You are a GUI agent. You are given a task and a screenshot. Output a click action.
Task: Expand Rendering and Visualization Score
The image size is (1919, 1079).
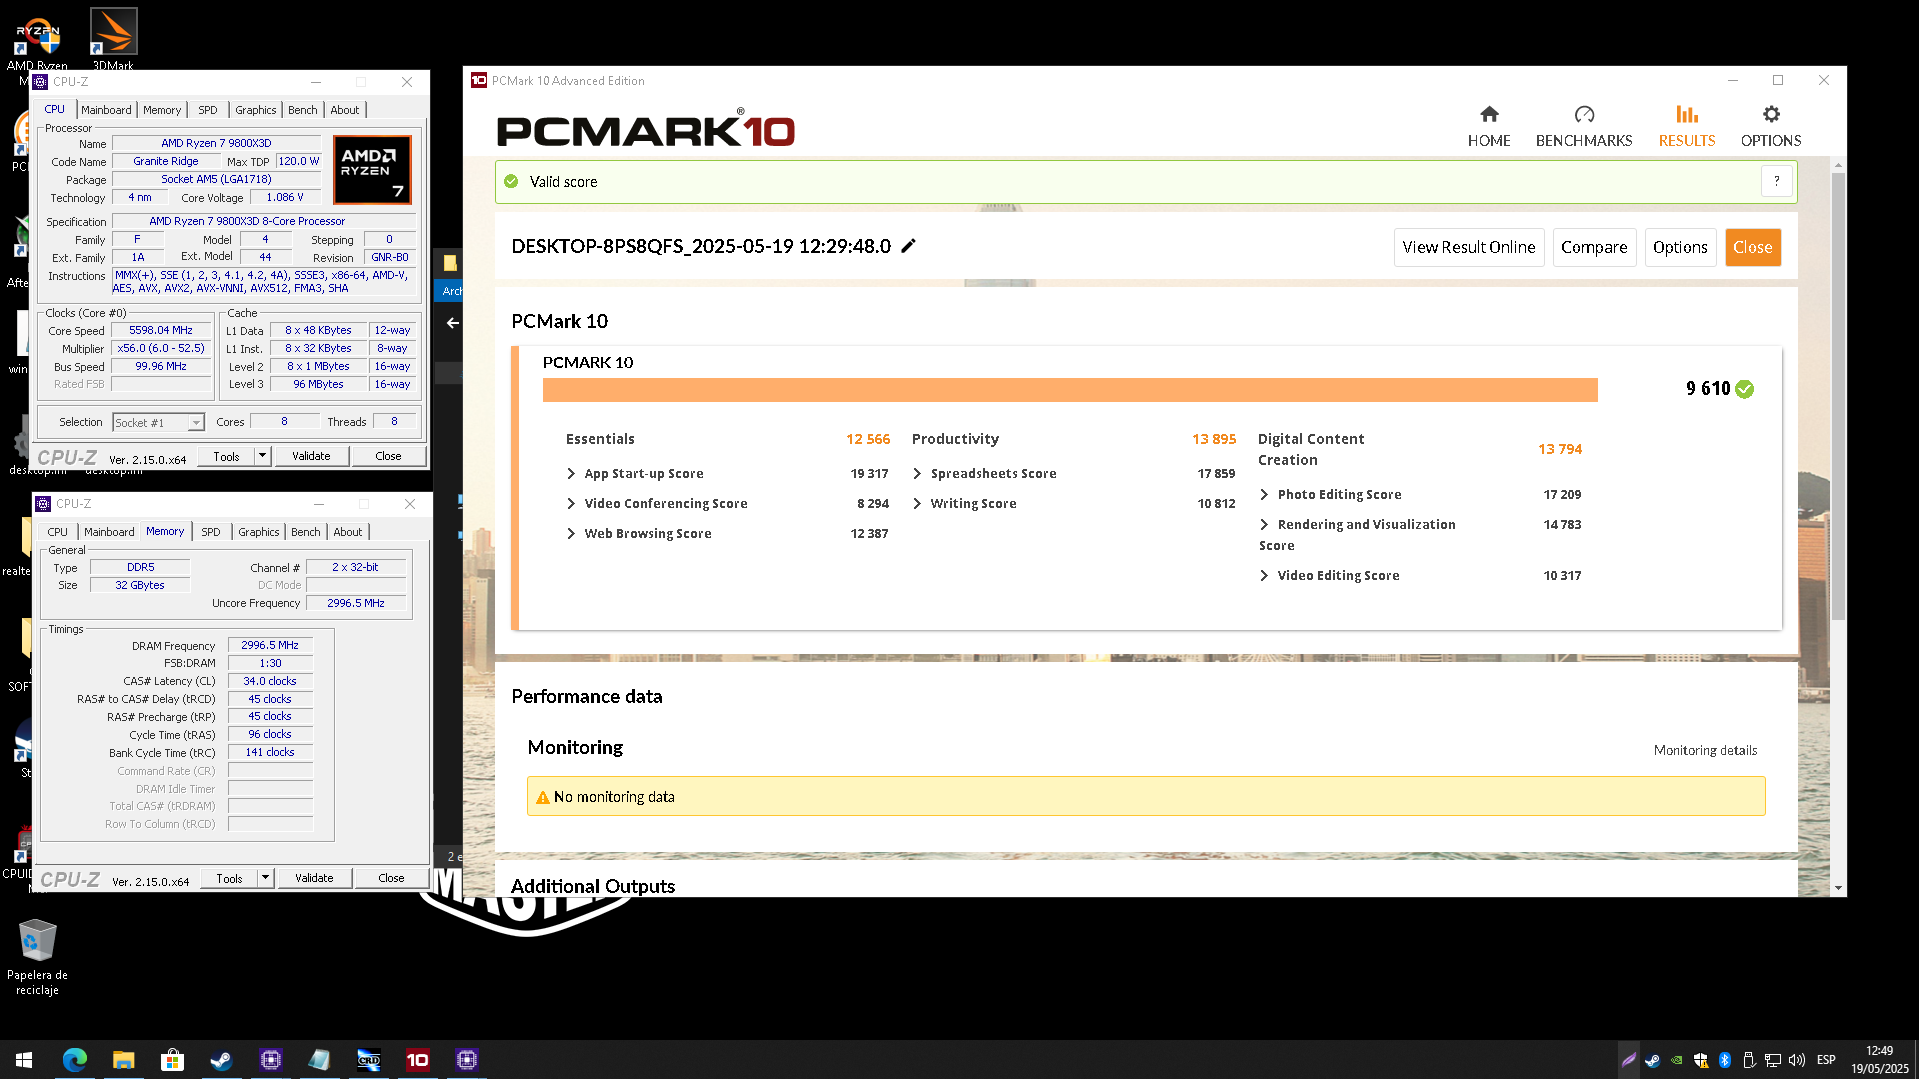click(x=1264, y=525)
